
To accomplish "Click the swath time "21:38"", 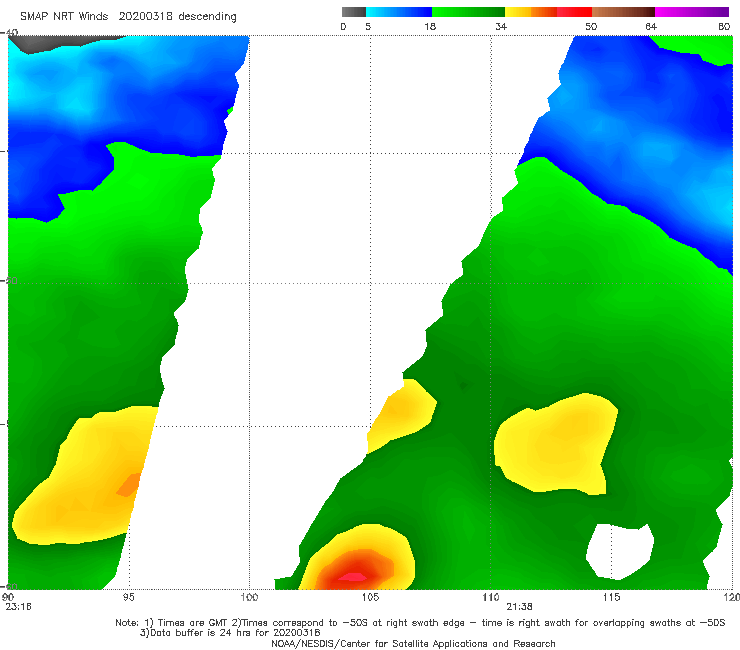I will point(520,607).
